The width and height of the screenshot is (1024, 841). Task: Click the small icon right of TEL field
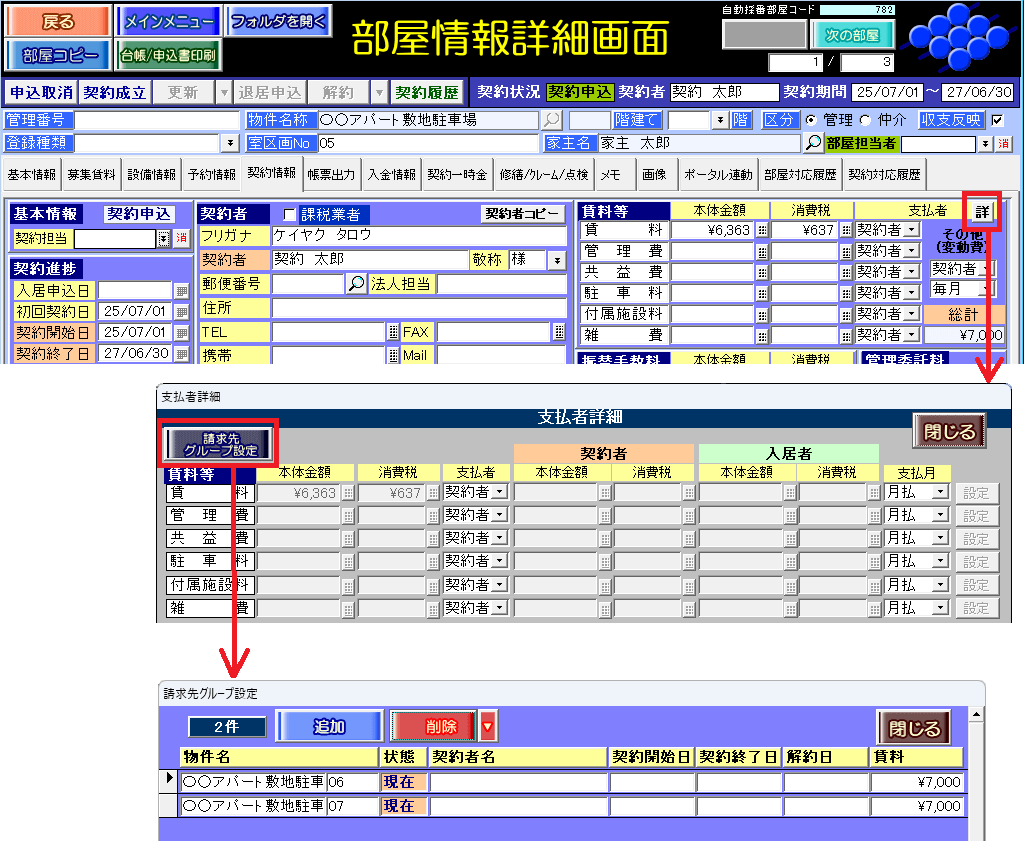click(392, 332)
